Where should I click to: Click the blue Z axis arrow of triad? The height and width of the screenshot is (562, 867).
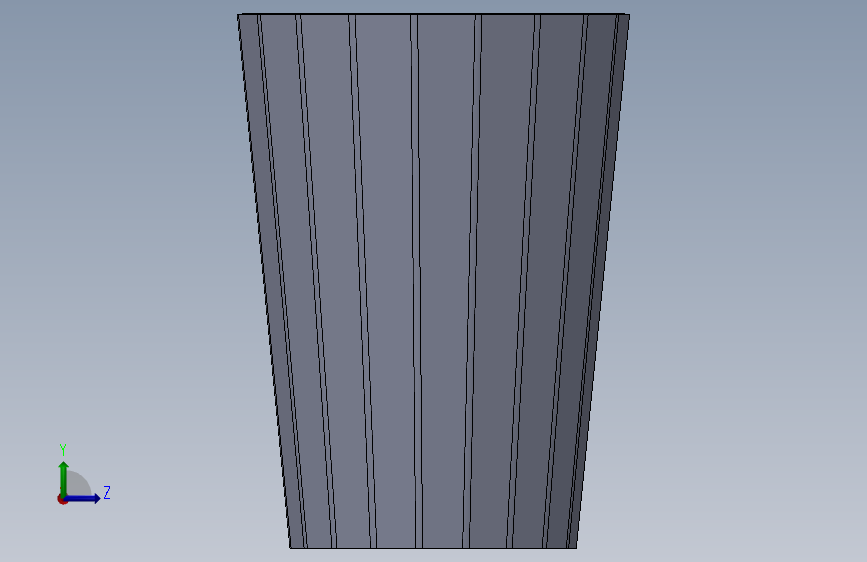tap(82, 498)
